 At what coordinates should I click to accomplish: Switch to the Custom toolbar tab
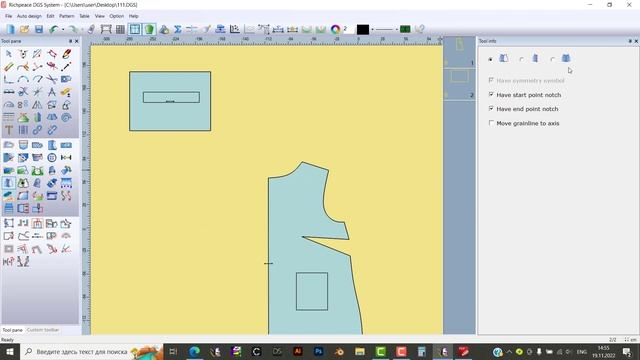[x=43, y=330]
